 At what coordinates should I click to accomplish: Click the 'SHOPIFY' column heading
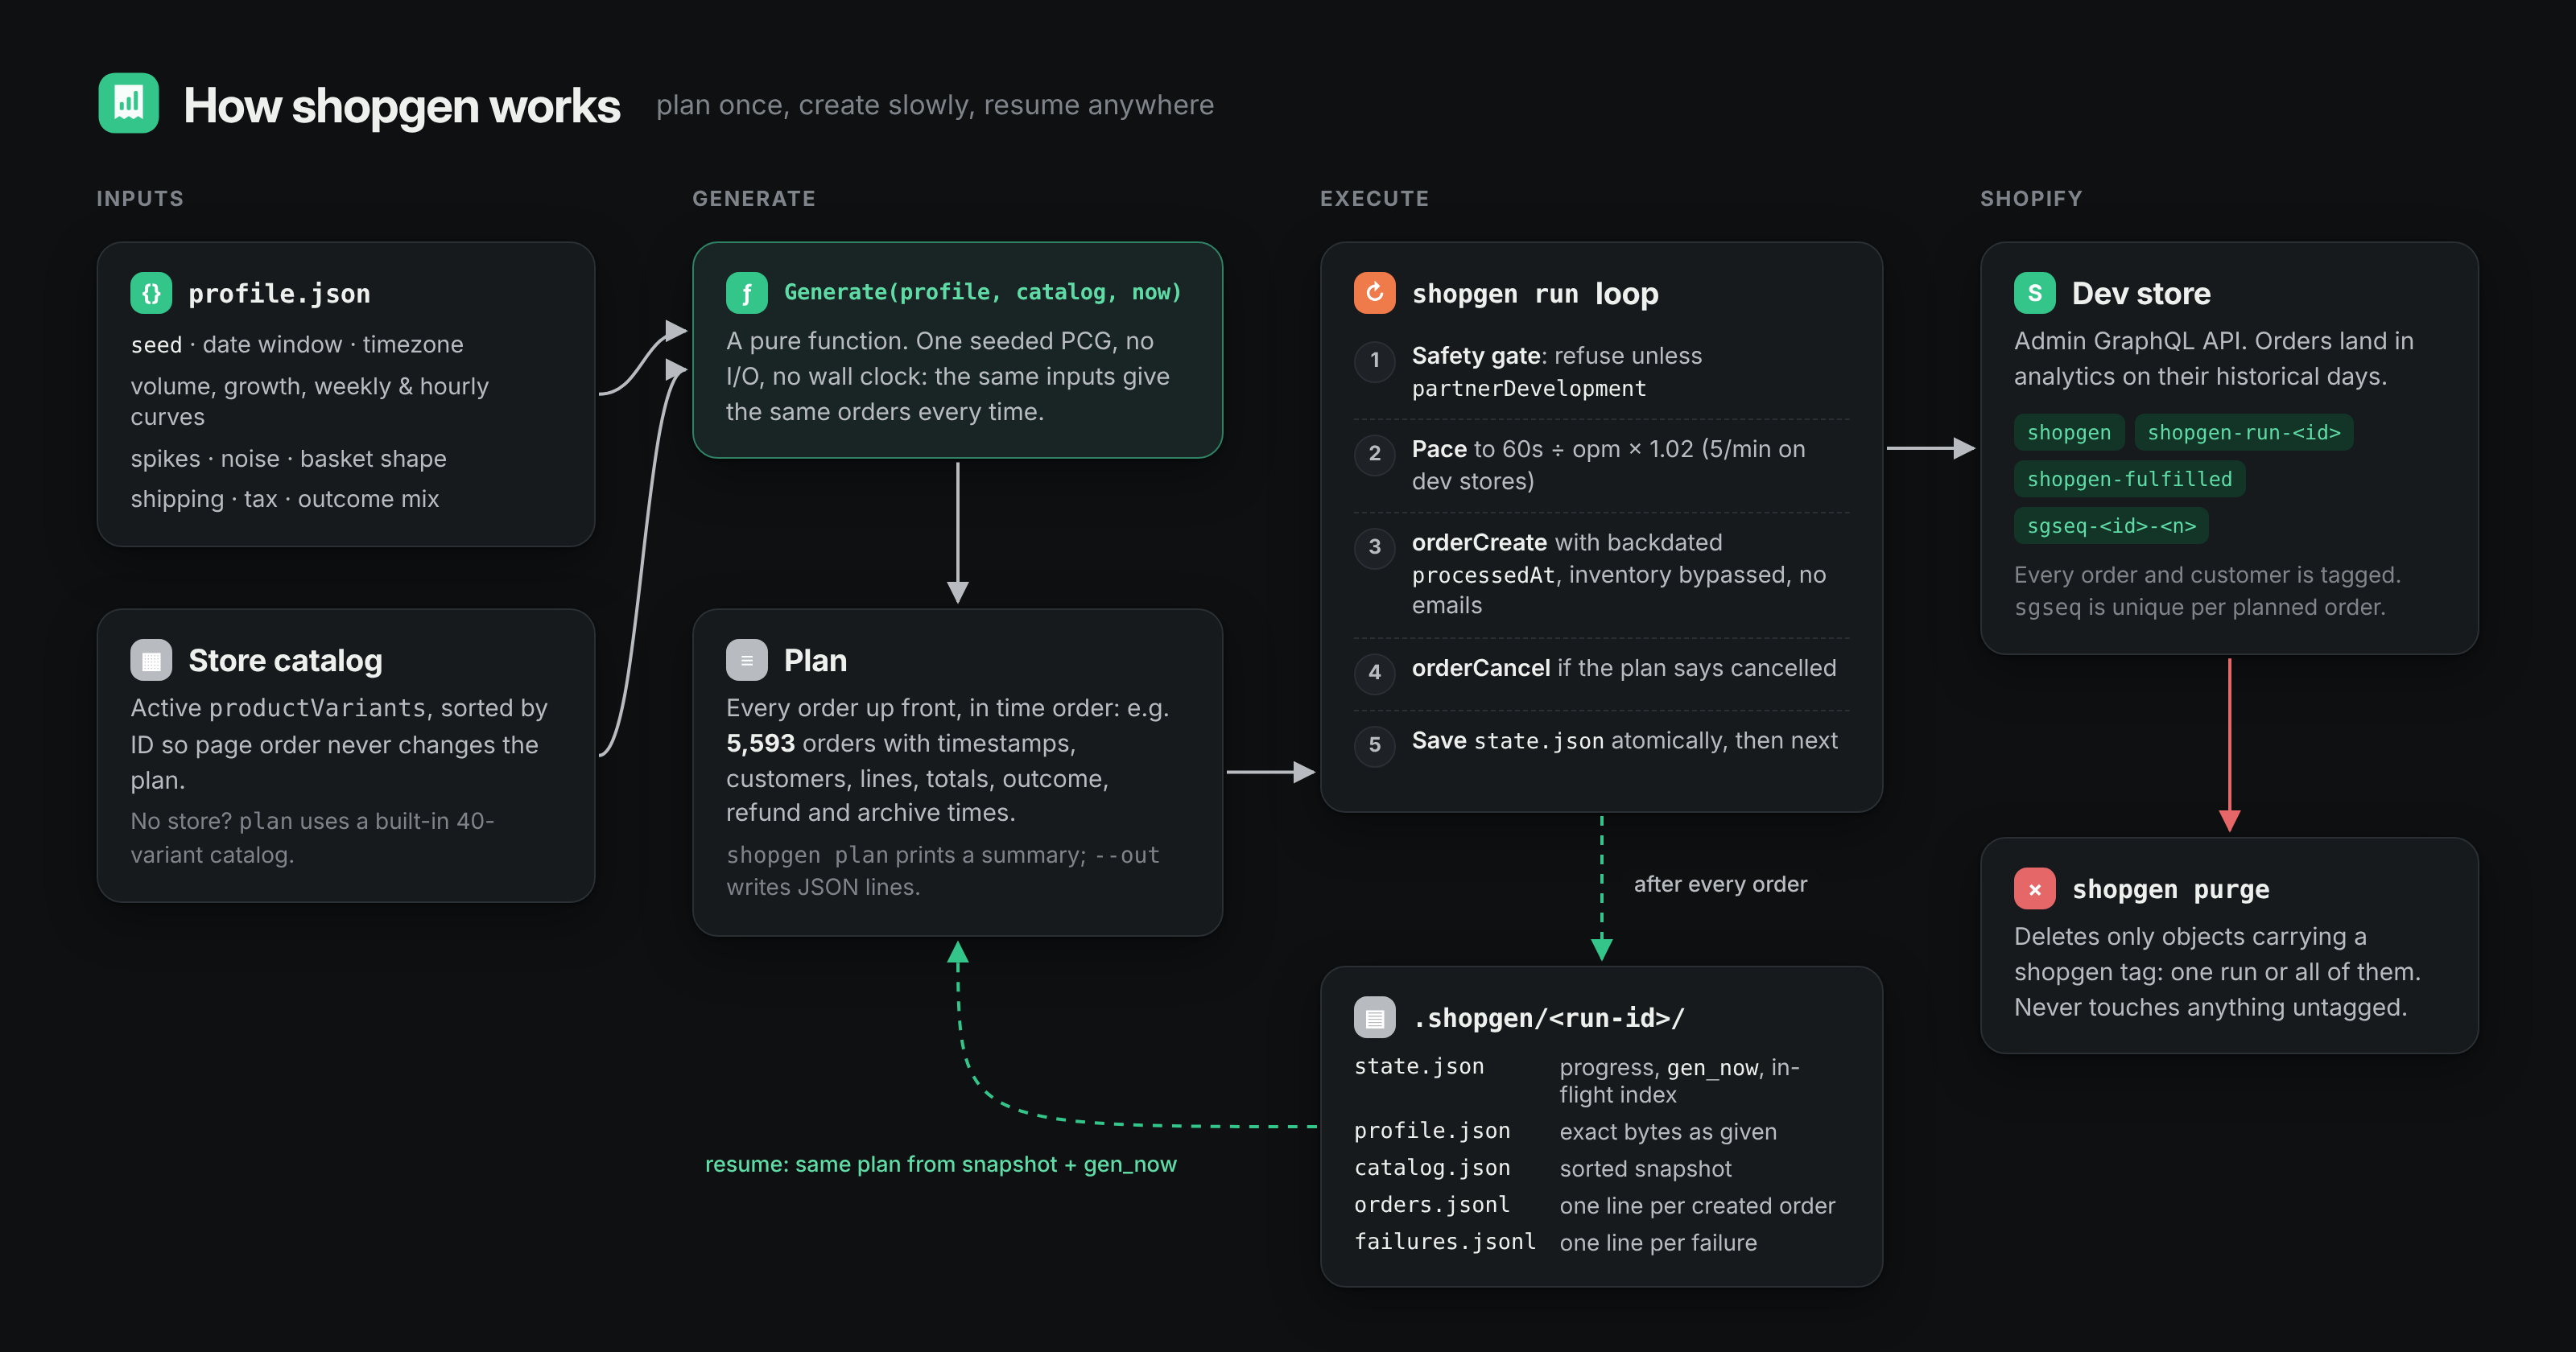[x=2031, y=198]
